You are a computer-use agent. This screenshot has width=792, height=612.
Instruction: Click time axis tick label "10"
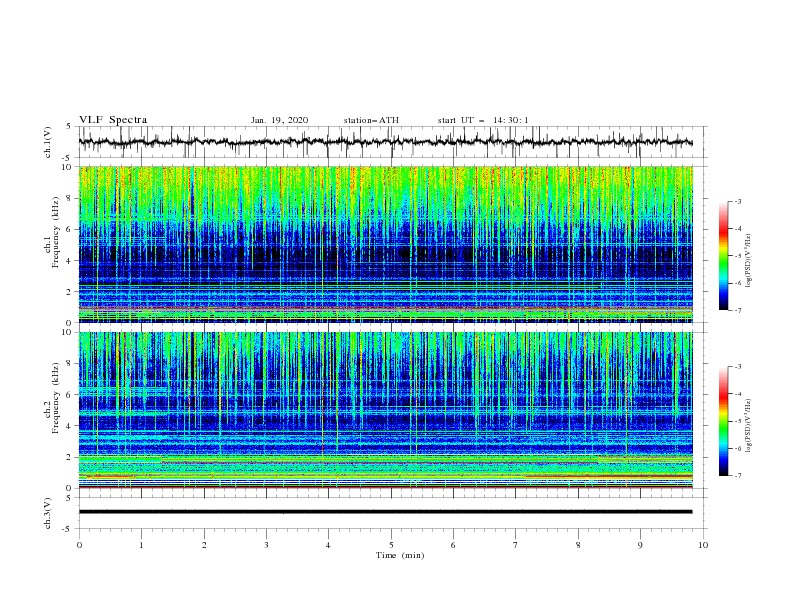pos(703,545)
